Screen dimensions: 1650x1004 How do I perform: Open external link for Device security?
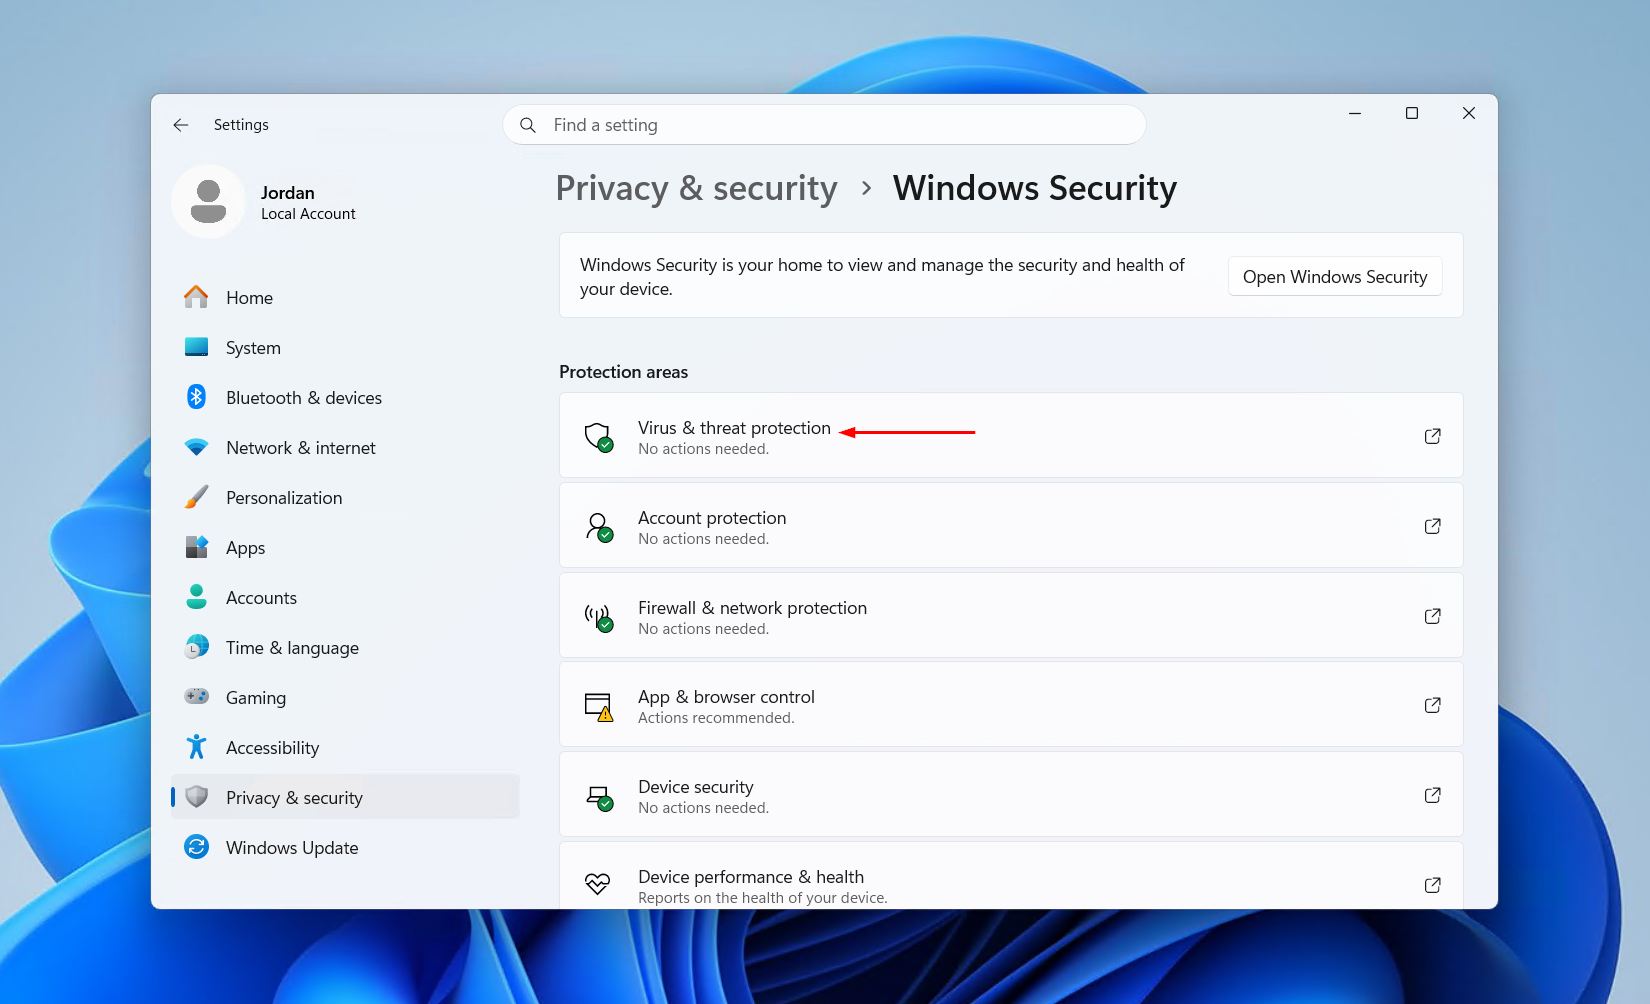click(1432, 795)
